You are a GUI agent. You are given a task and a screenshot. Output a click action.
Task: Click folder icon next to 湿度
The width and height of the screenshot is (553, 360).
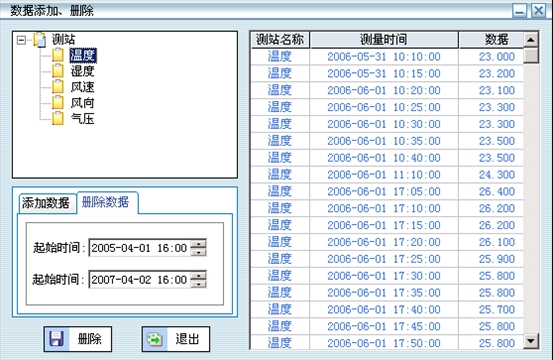58,71
